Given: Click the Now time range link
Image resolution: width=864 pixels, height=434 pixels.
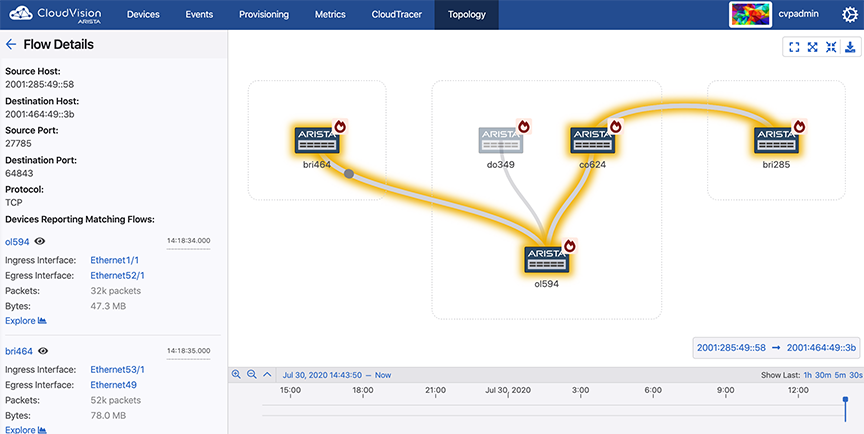Looking at the screenshot, I should click(383, 375).
